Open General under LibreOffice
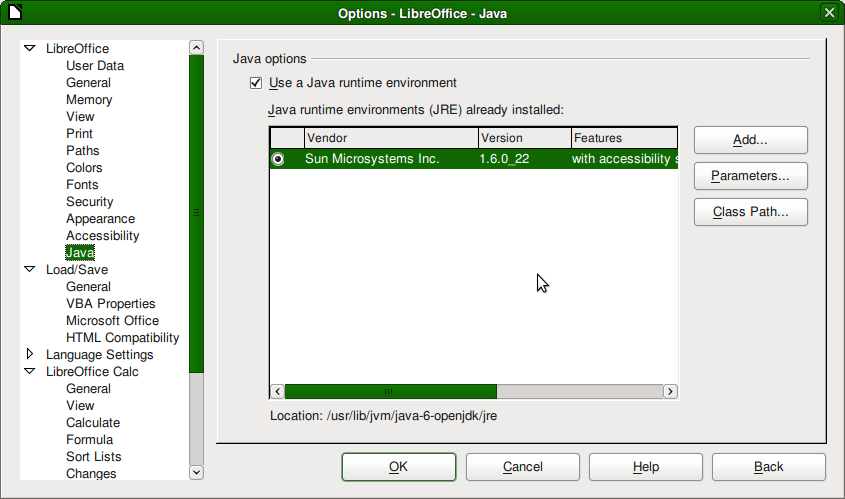This screenshot has height=499, width=845. [88, 82]
